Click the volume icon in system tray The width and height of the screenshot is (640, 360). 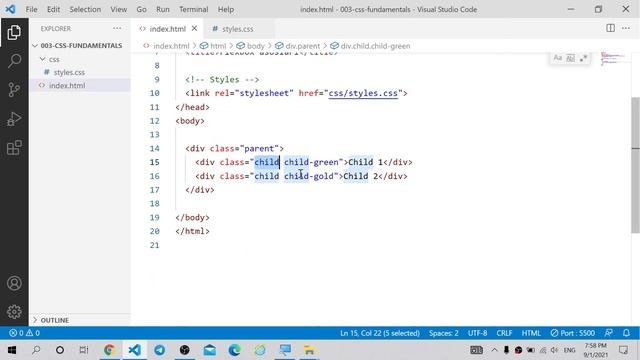point(554,350)
